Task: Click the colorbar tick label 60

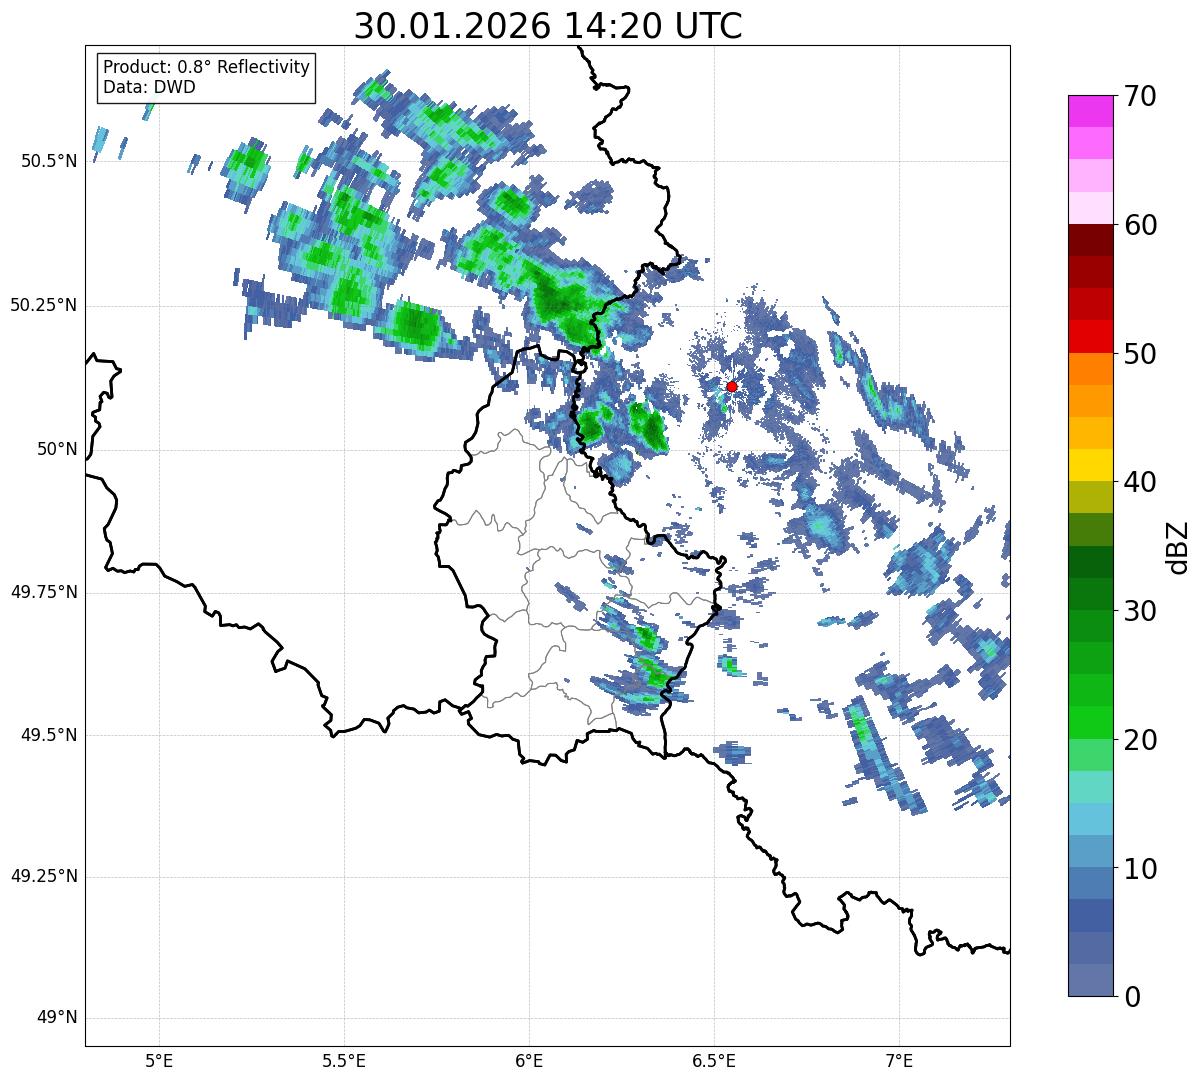Action: 1139,225
